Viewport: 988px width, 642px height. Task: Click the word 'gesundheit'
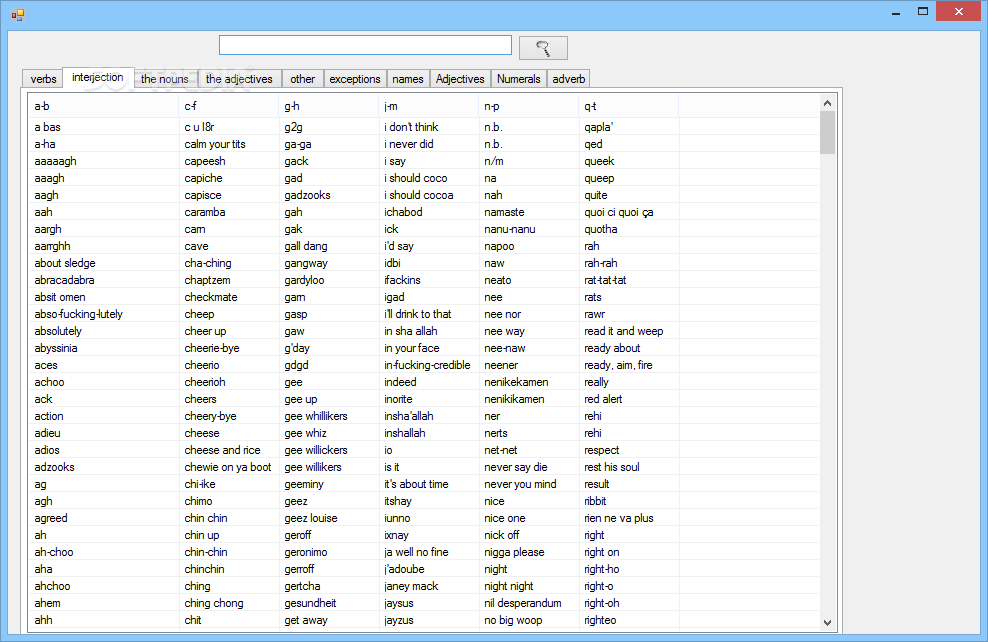(310, 603)
